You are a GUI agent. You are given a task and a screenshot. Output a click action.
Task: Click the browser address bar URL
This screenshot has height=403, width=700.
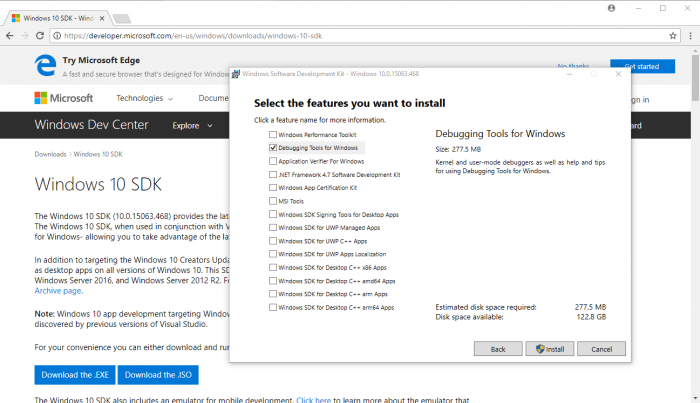193,36
